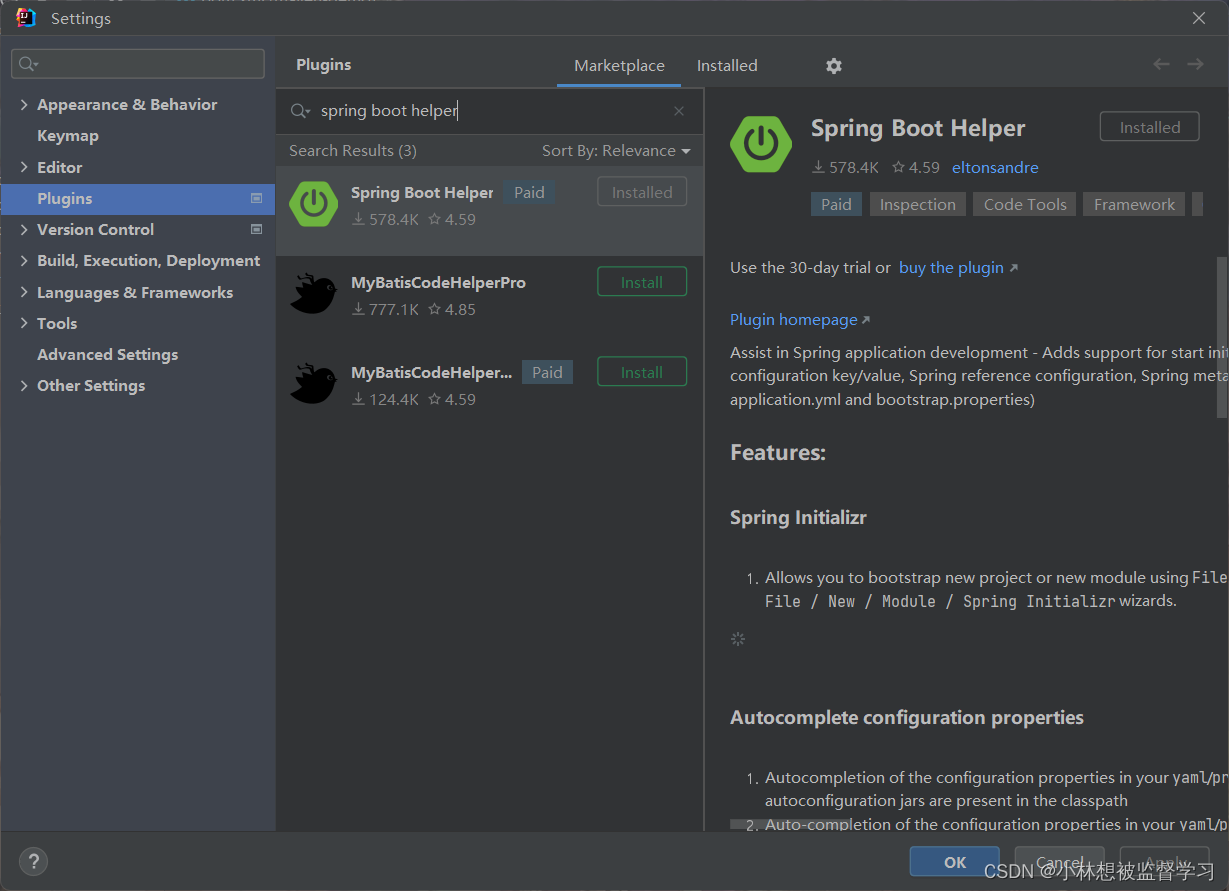Click the Paid badge on the truncated MyBatisCodeHelper row
Image resolution: width=1229 pixels, height=891 pixels.
pos(547,372)
